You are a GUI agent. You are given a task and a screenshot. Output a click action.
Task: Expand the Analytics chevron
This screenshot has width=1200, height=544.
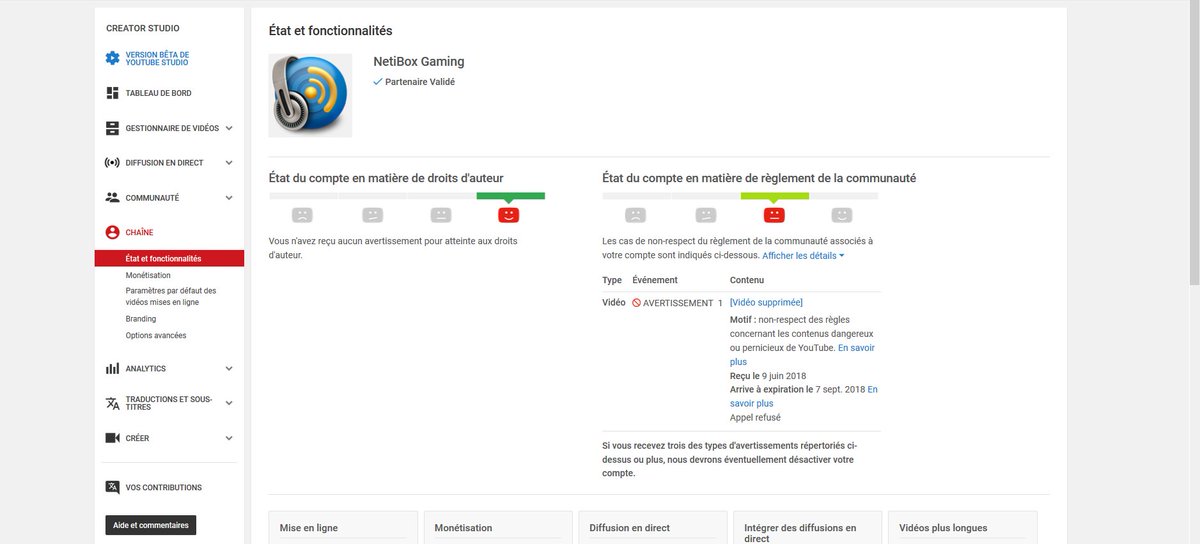[x=229, y=368]
